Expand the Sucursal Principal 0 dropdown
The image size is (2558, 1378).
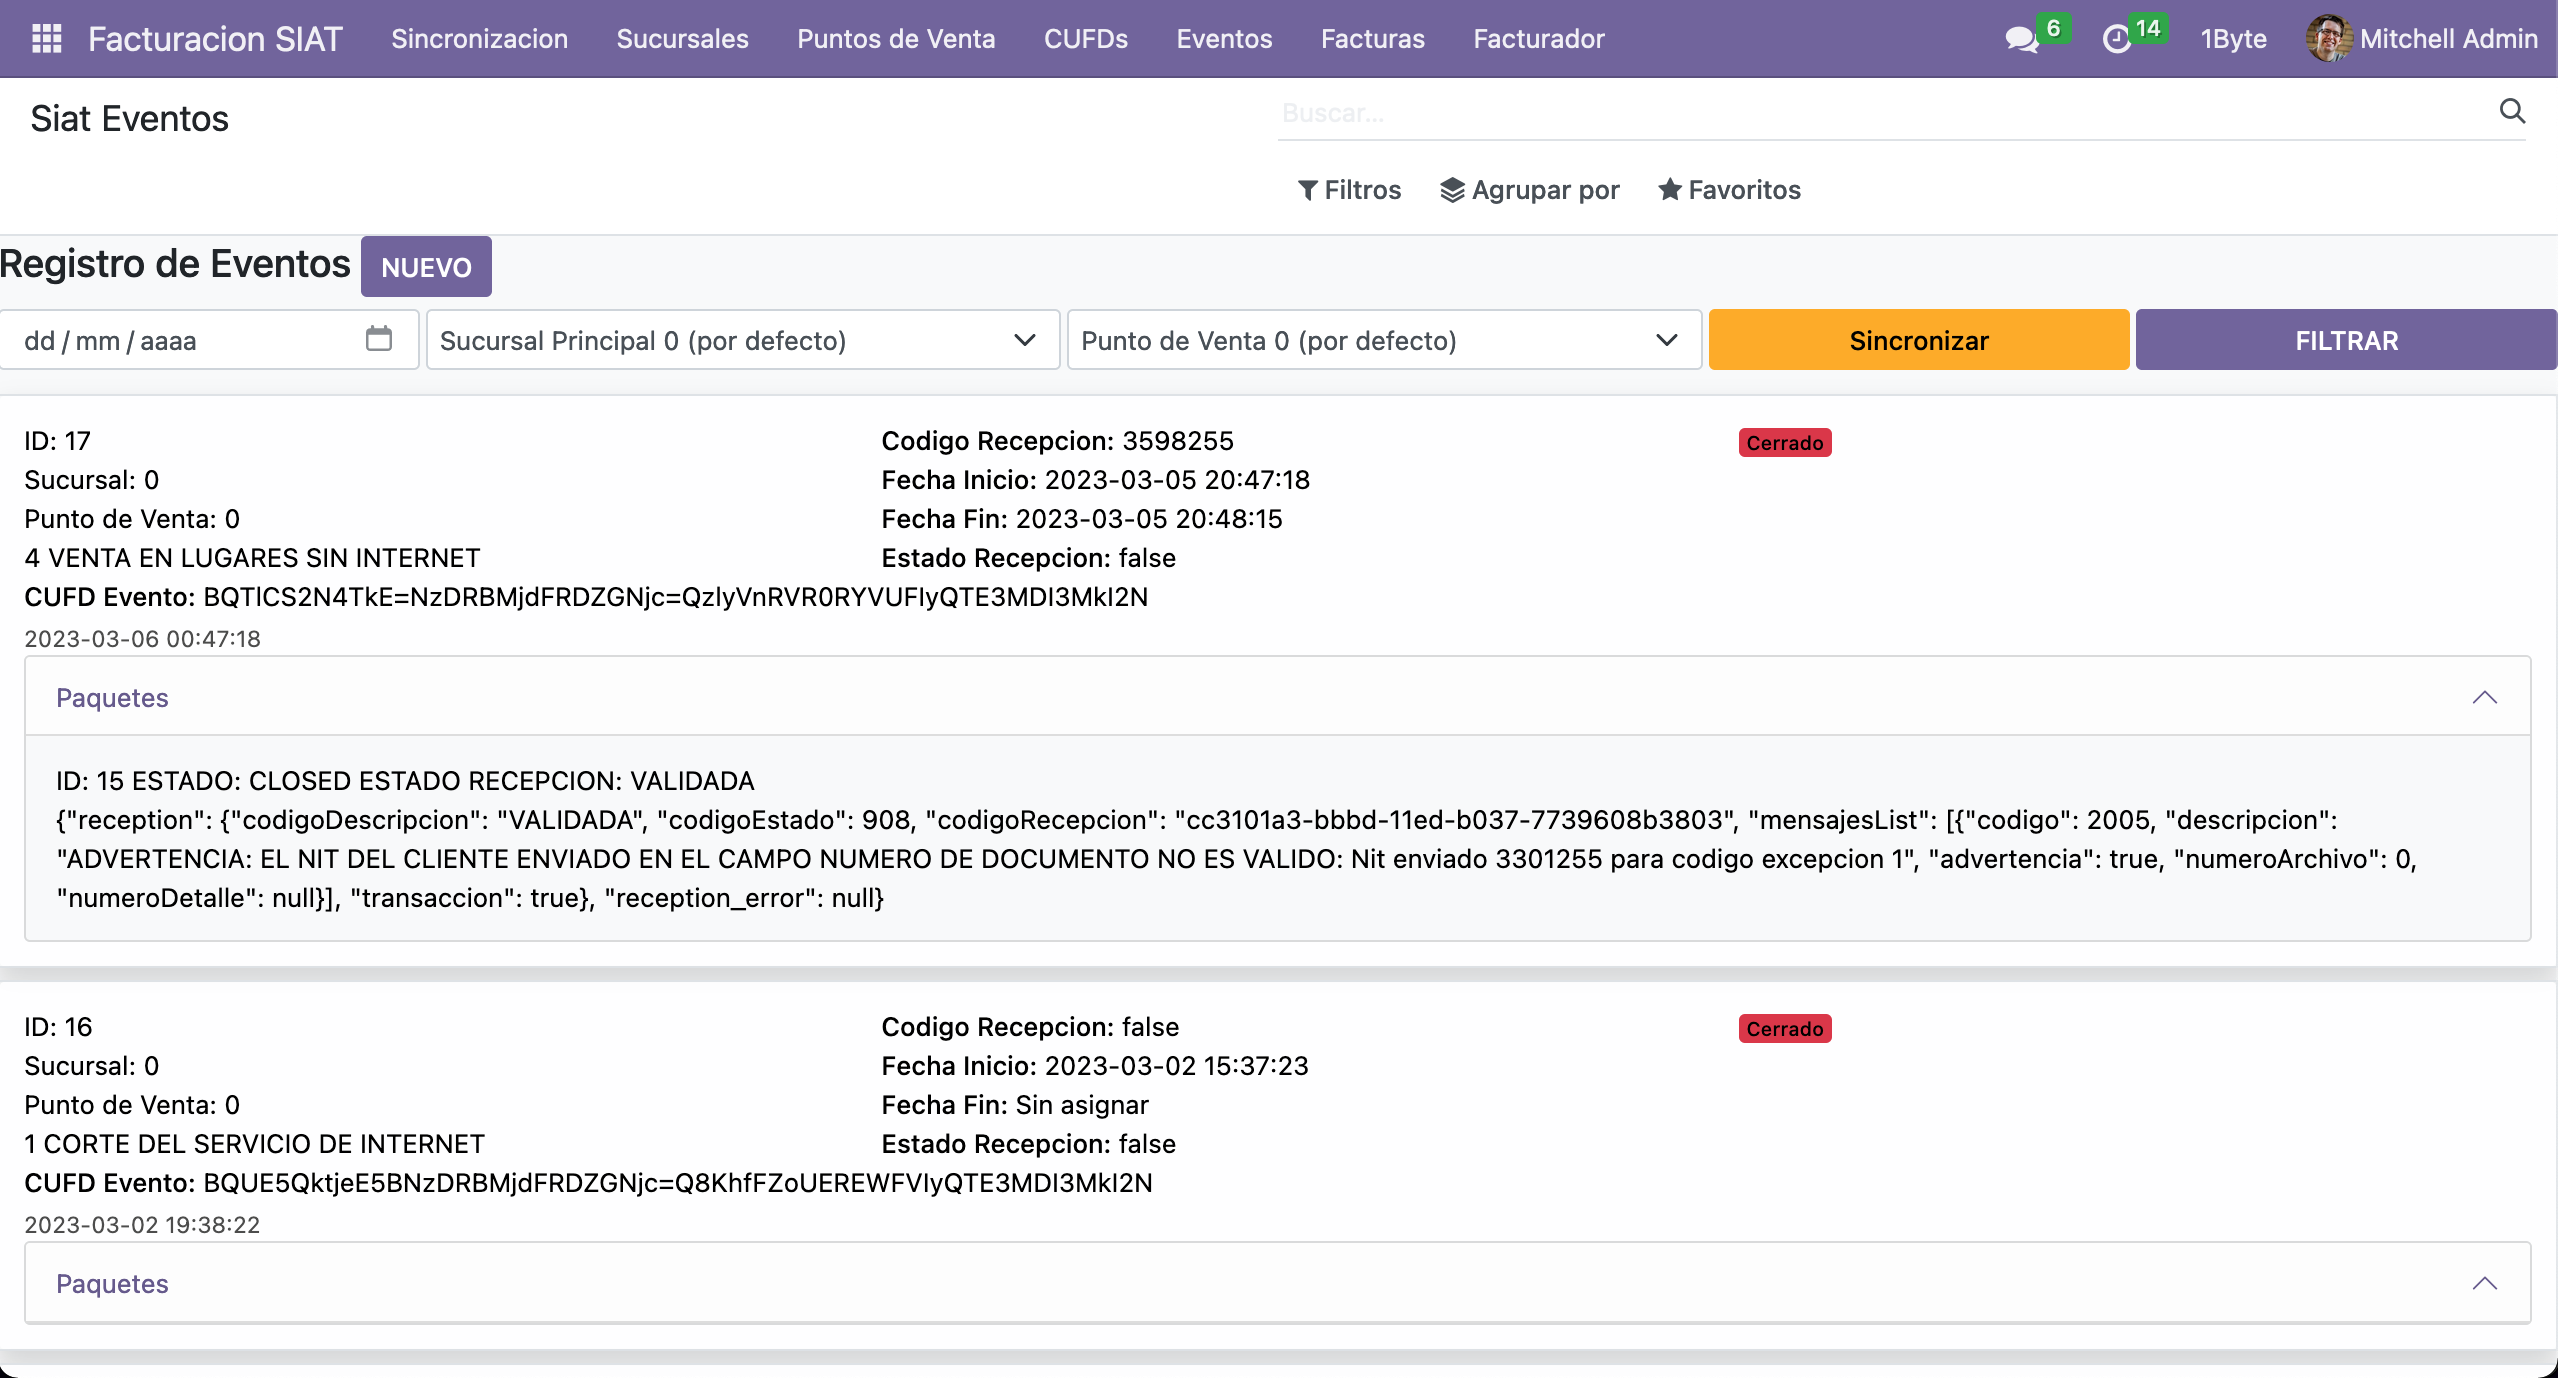tap(742, 340)
